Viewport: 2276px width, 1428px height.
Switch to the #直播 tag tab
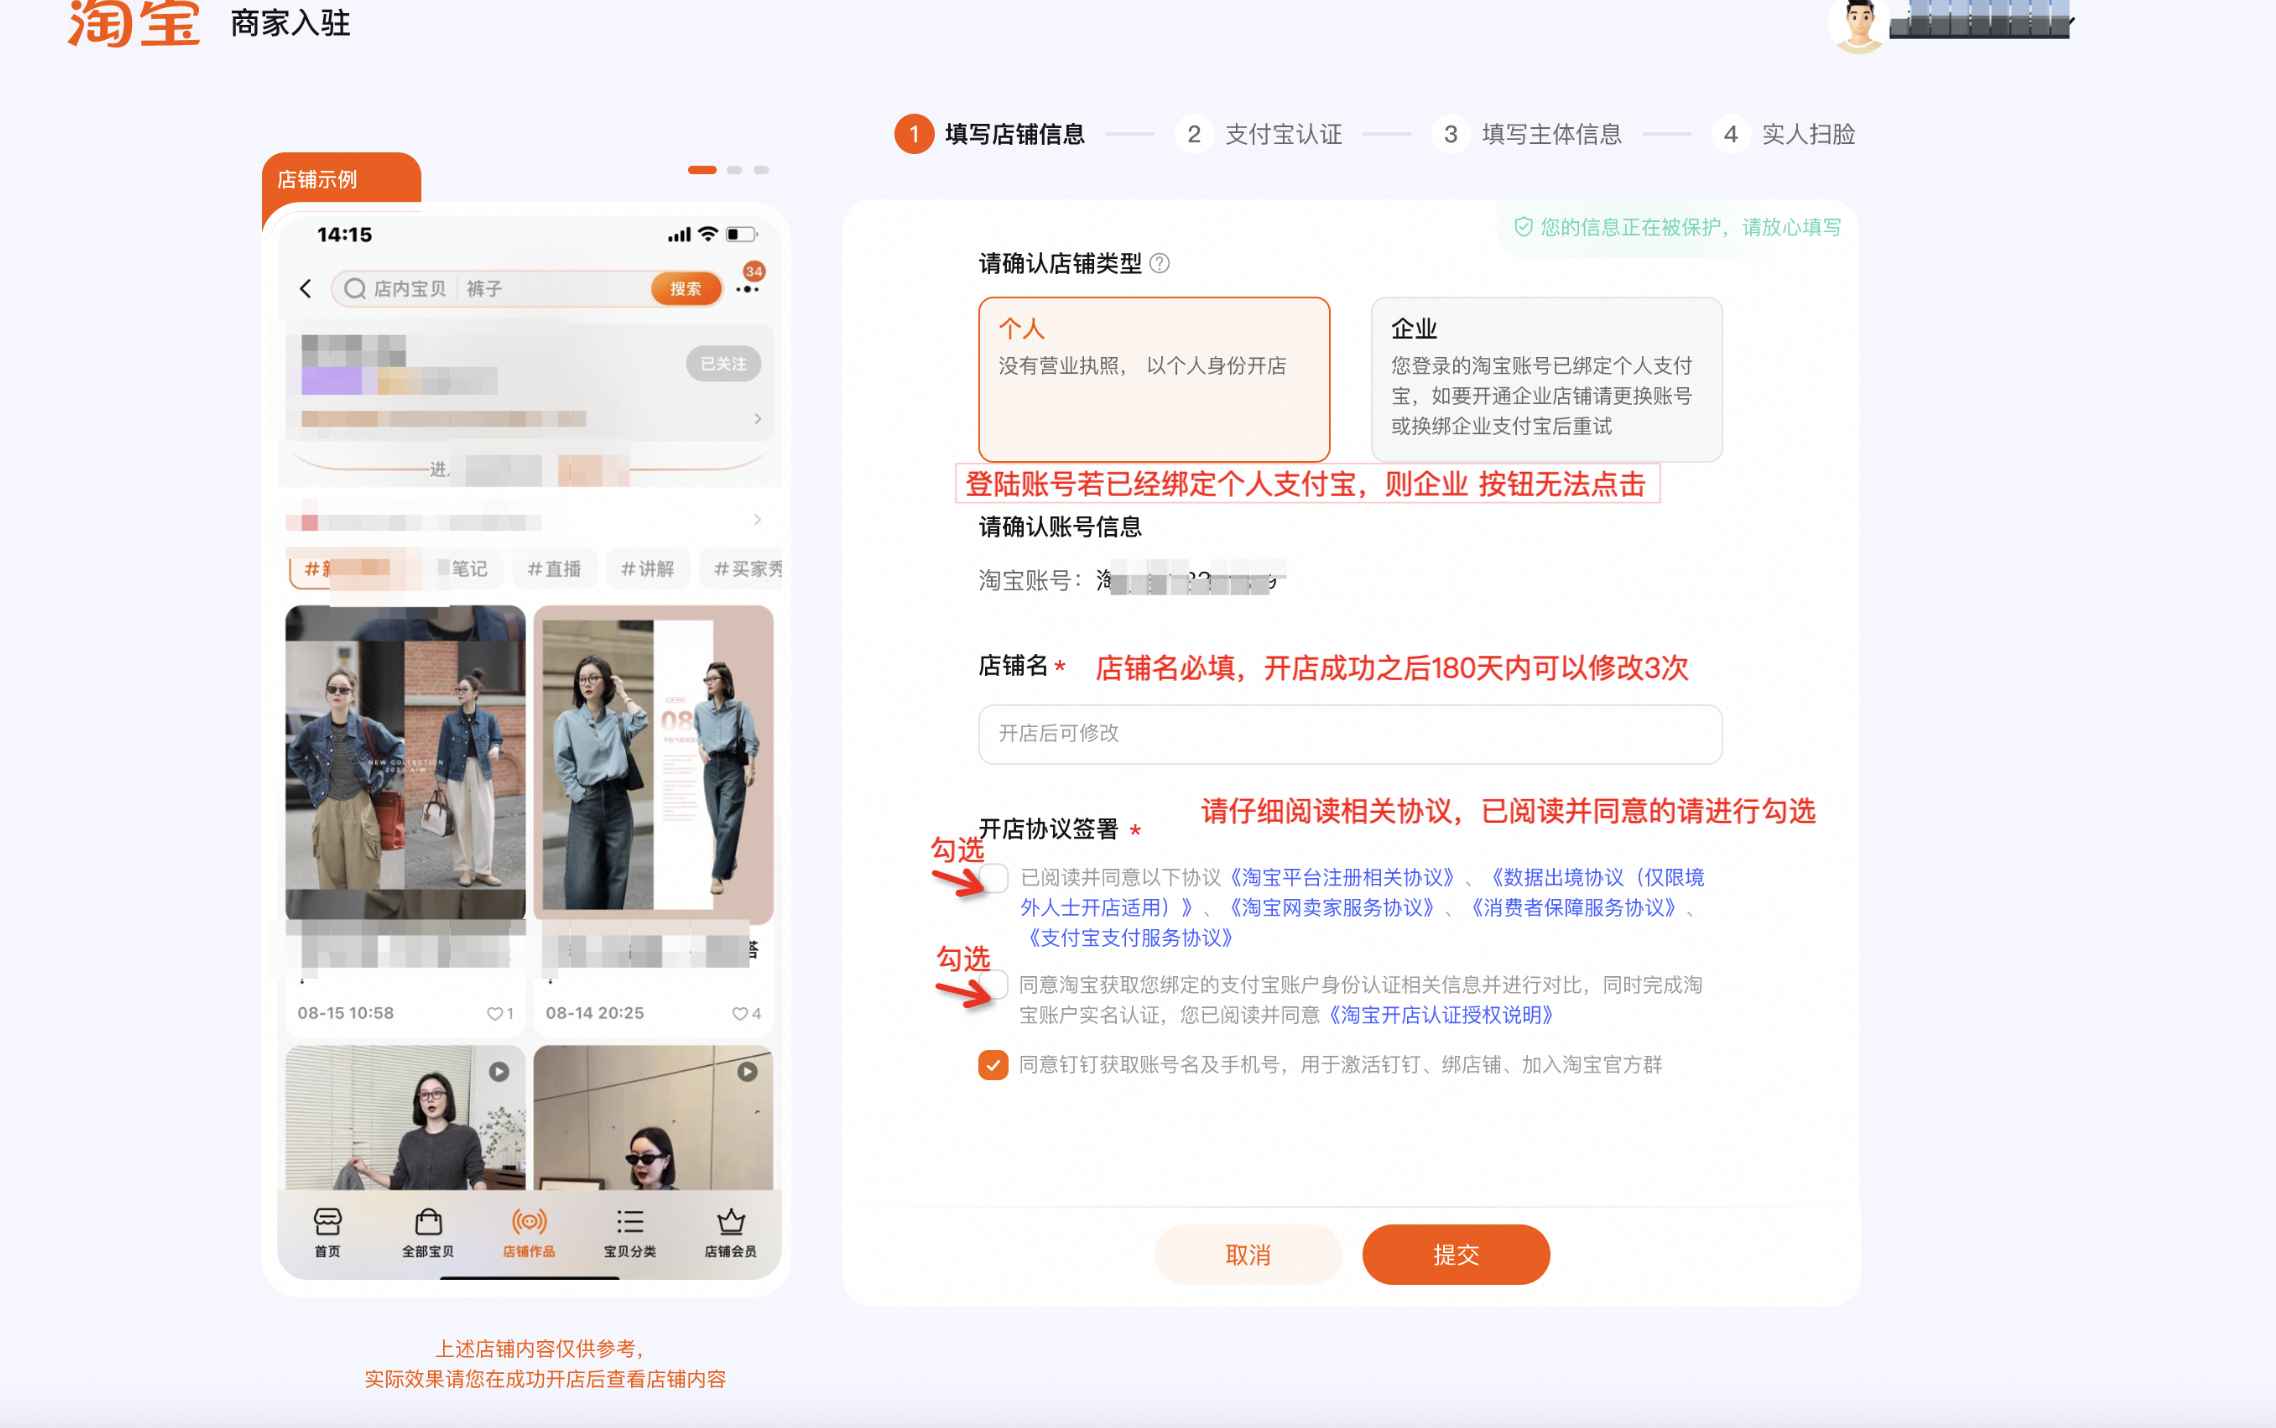(554, 569)
